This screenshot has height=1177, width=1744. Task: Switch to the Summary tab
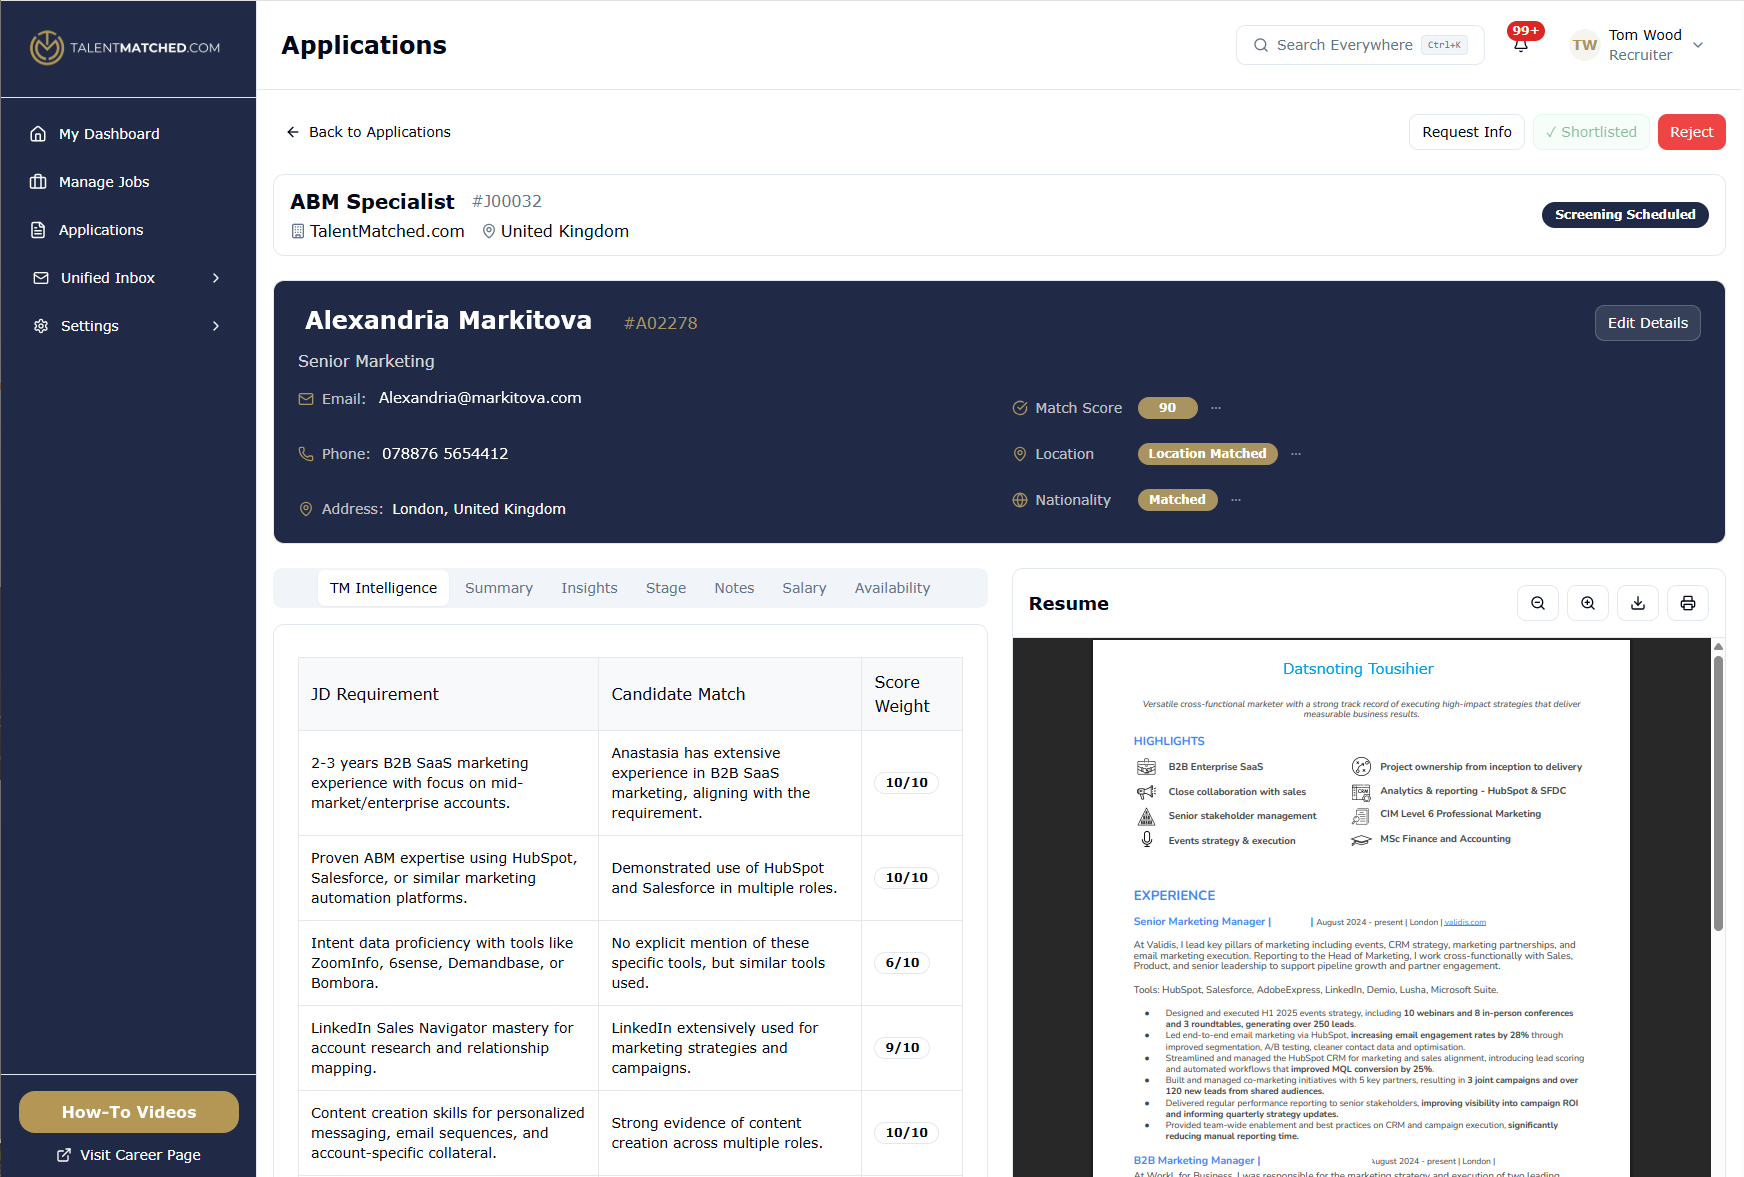click(499, 588)
